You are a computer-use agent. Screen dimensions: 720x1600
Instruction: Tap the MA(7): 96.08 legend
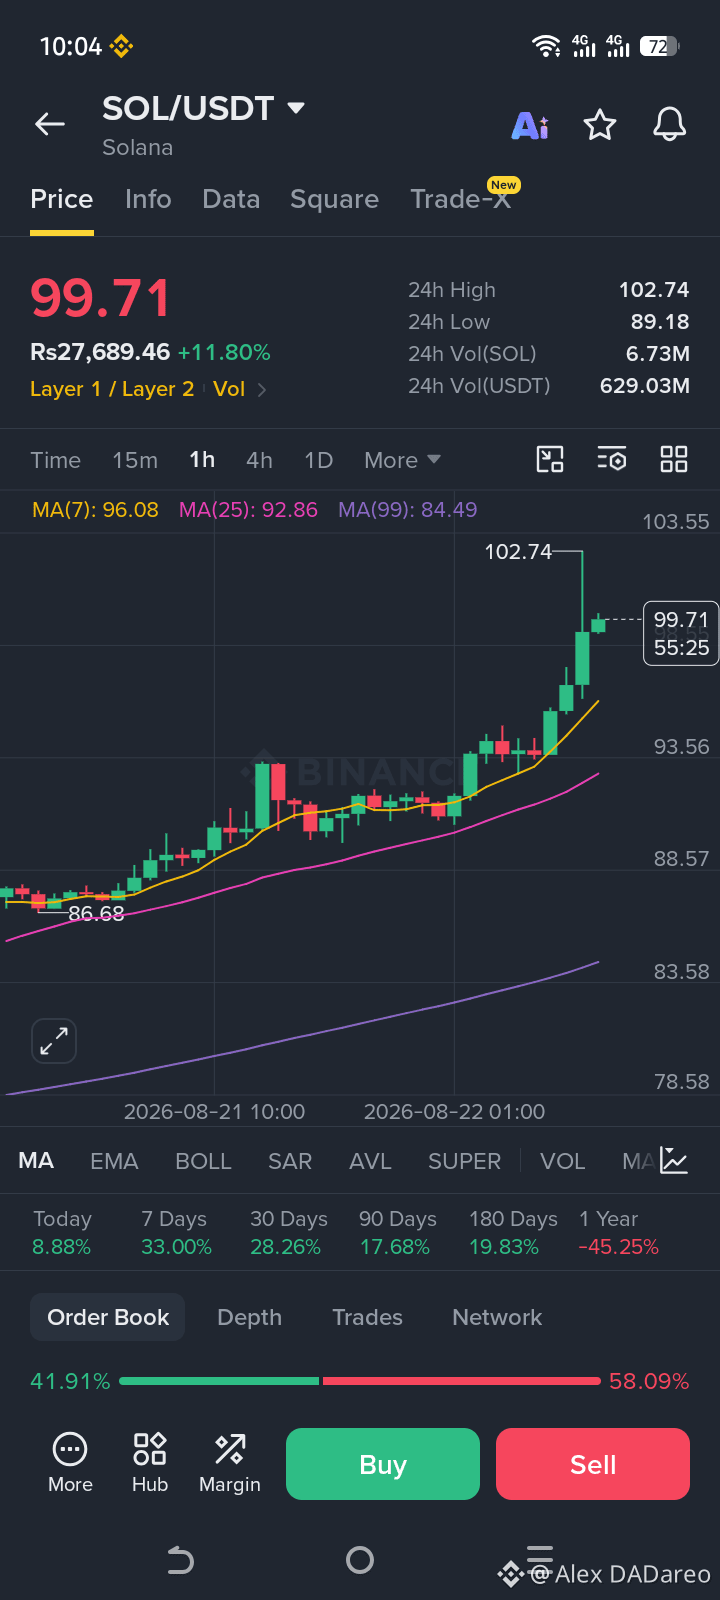95,510
